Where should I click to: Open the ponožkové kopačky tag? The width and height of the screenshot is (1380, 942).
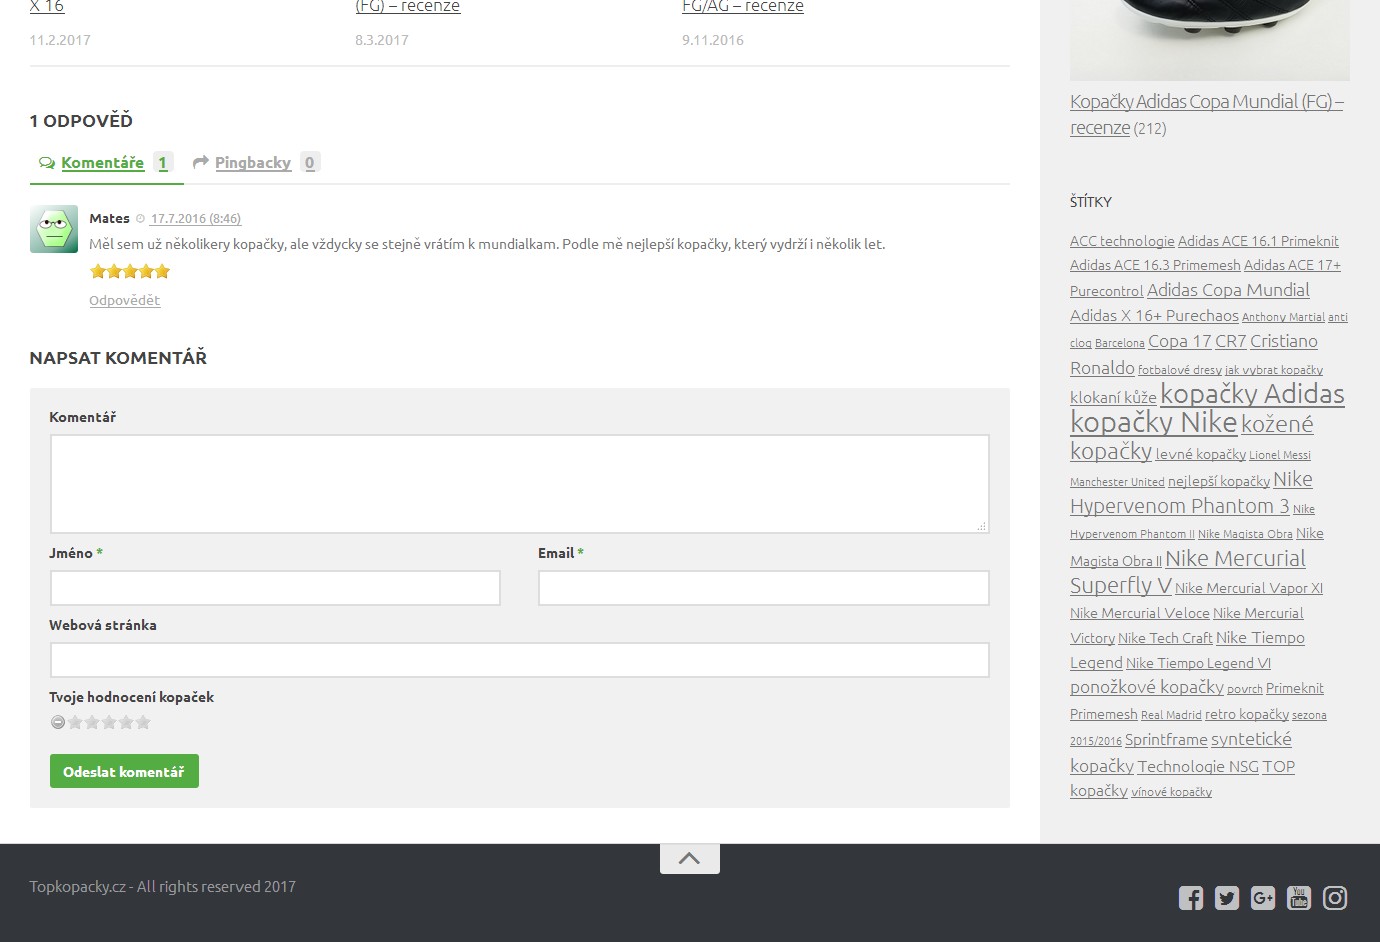point(1147,687)
